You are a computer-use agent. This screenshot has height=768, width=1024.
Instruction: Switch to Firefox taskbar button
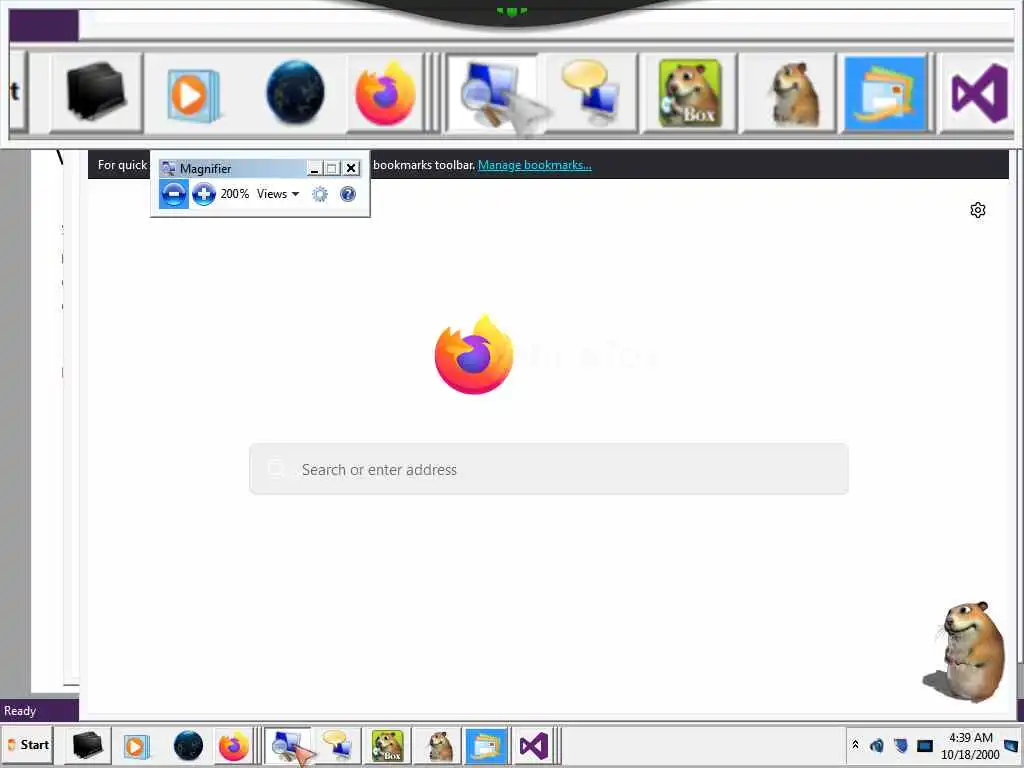[234, 746]
